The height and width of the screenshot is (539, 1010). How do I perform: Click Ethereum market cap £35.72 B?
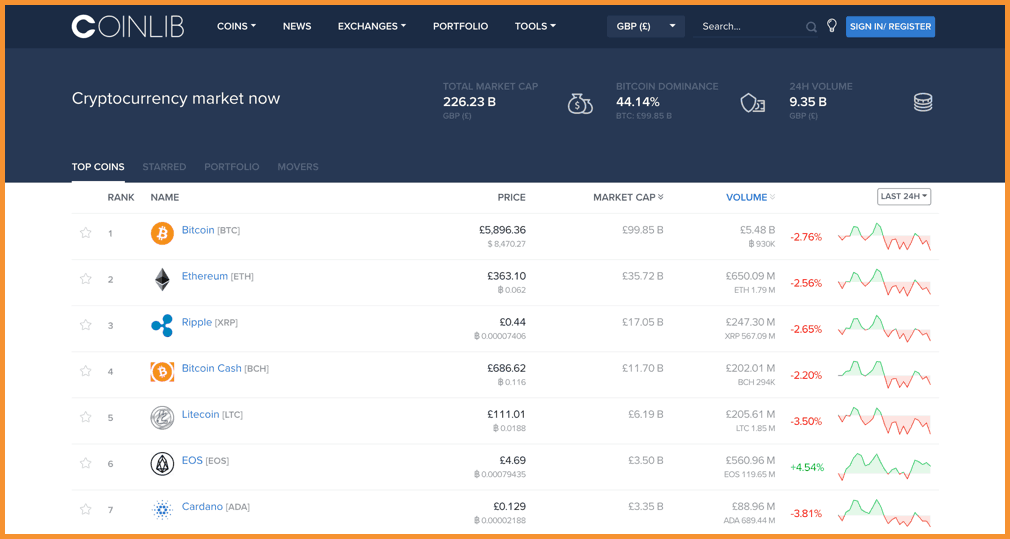[643, 276]
